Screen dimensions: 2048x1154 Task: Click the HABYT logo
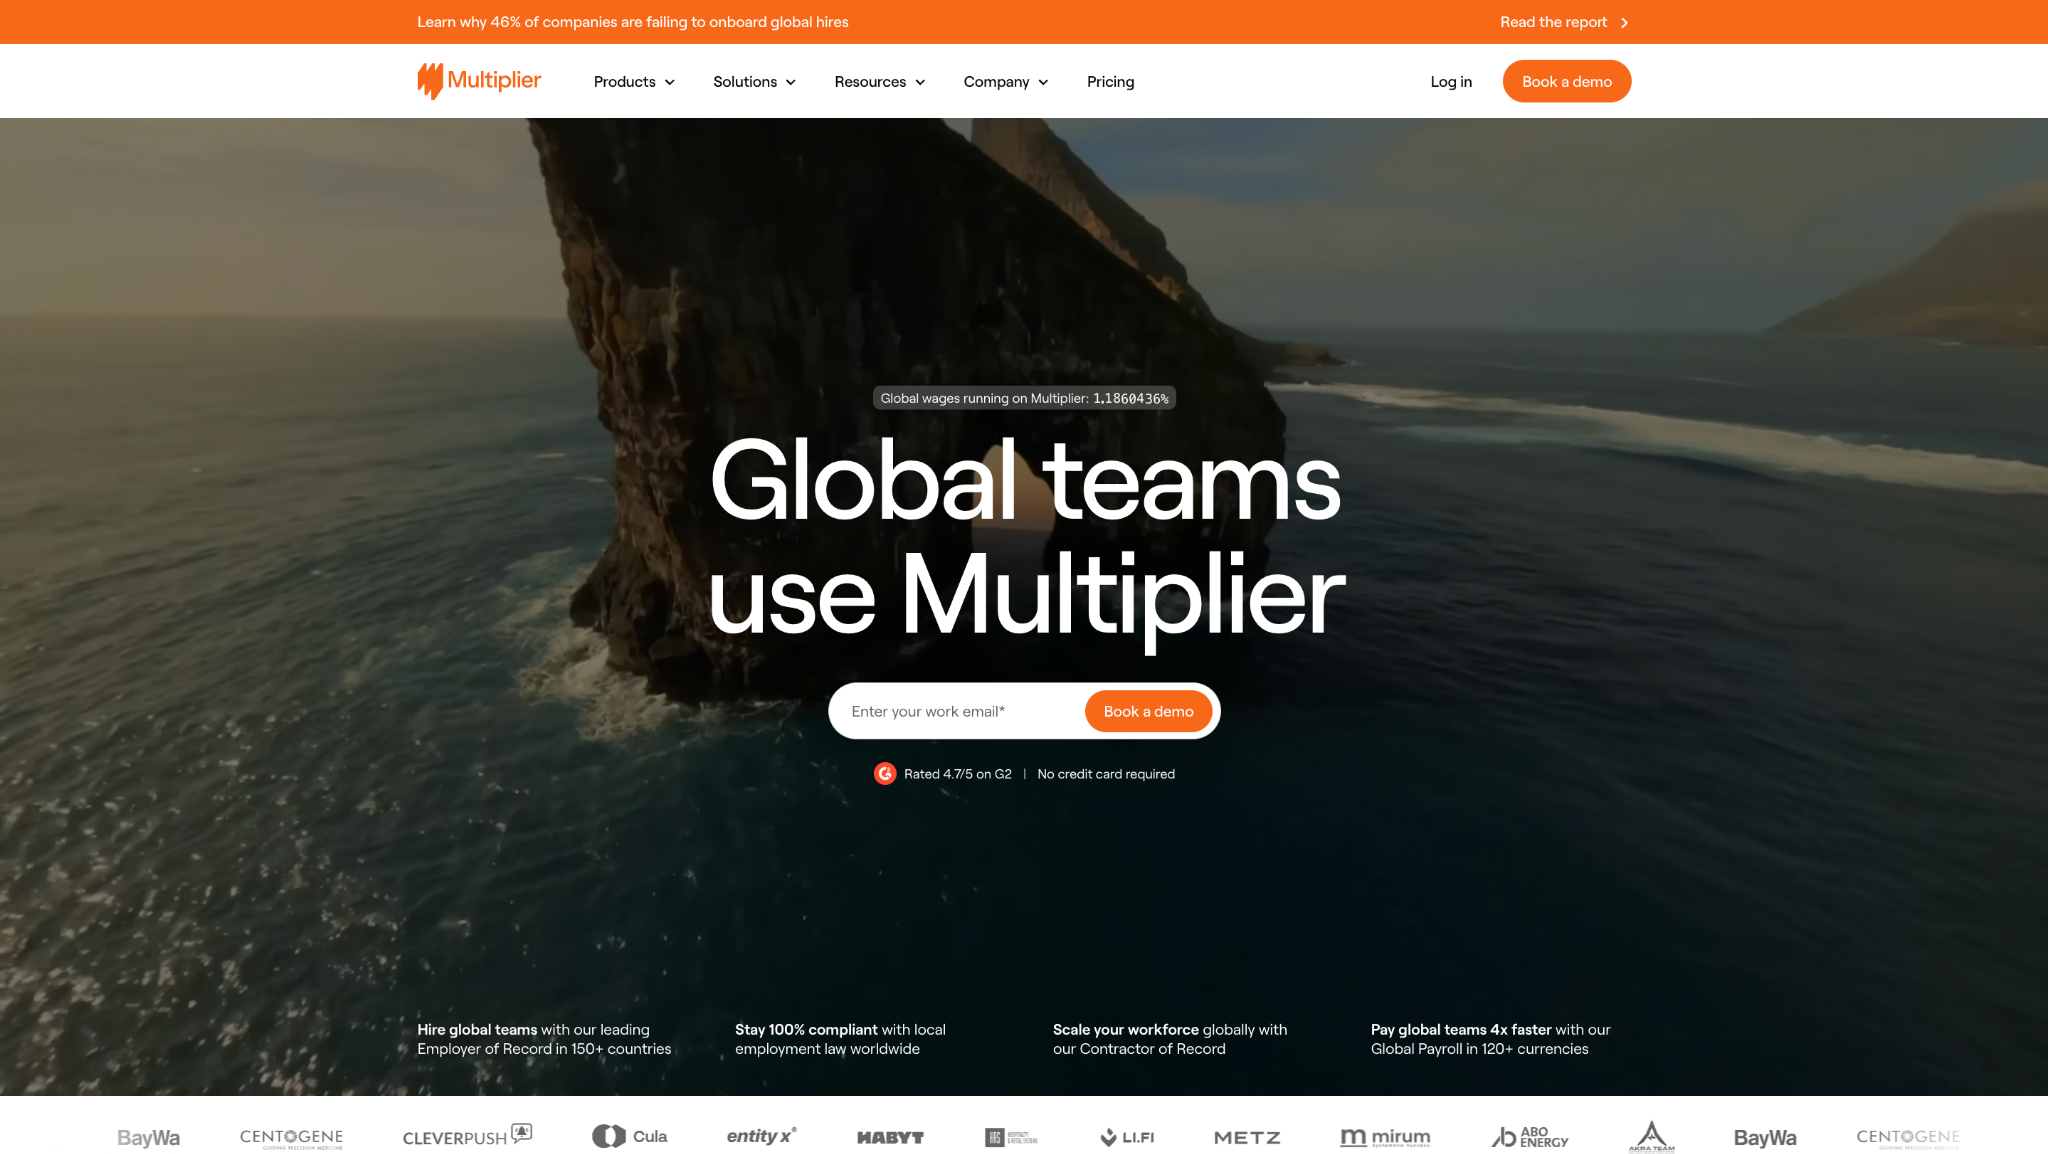tap(890, 1137)
